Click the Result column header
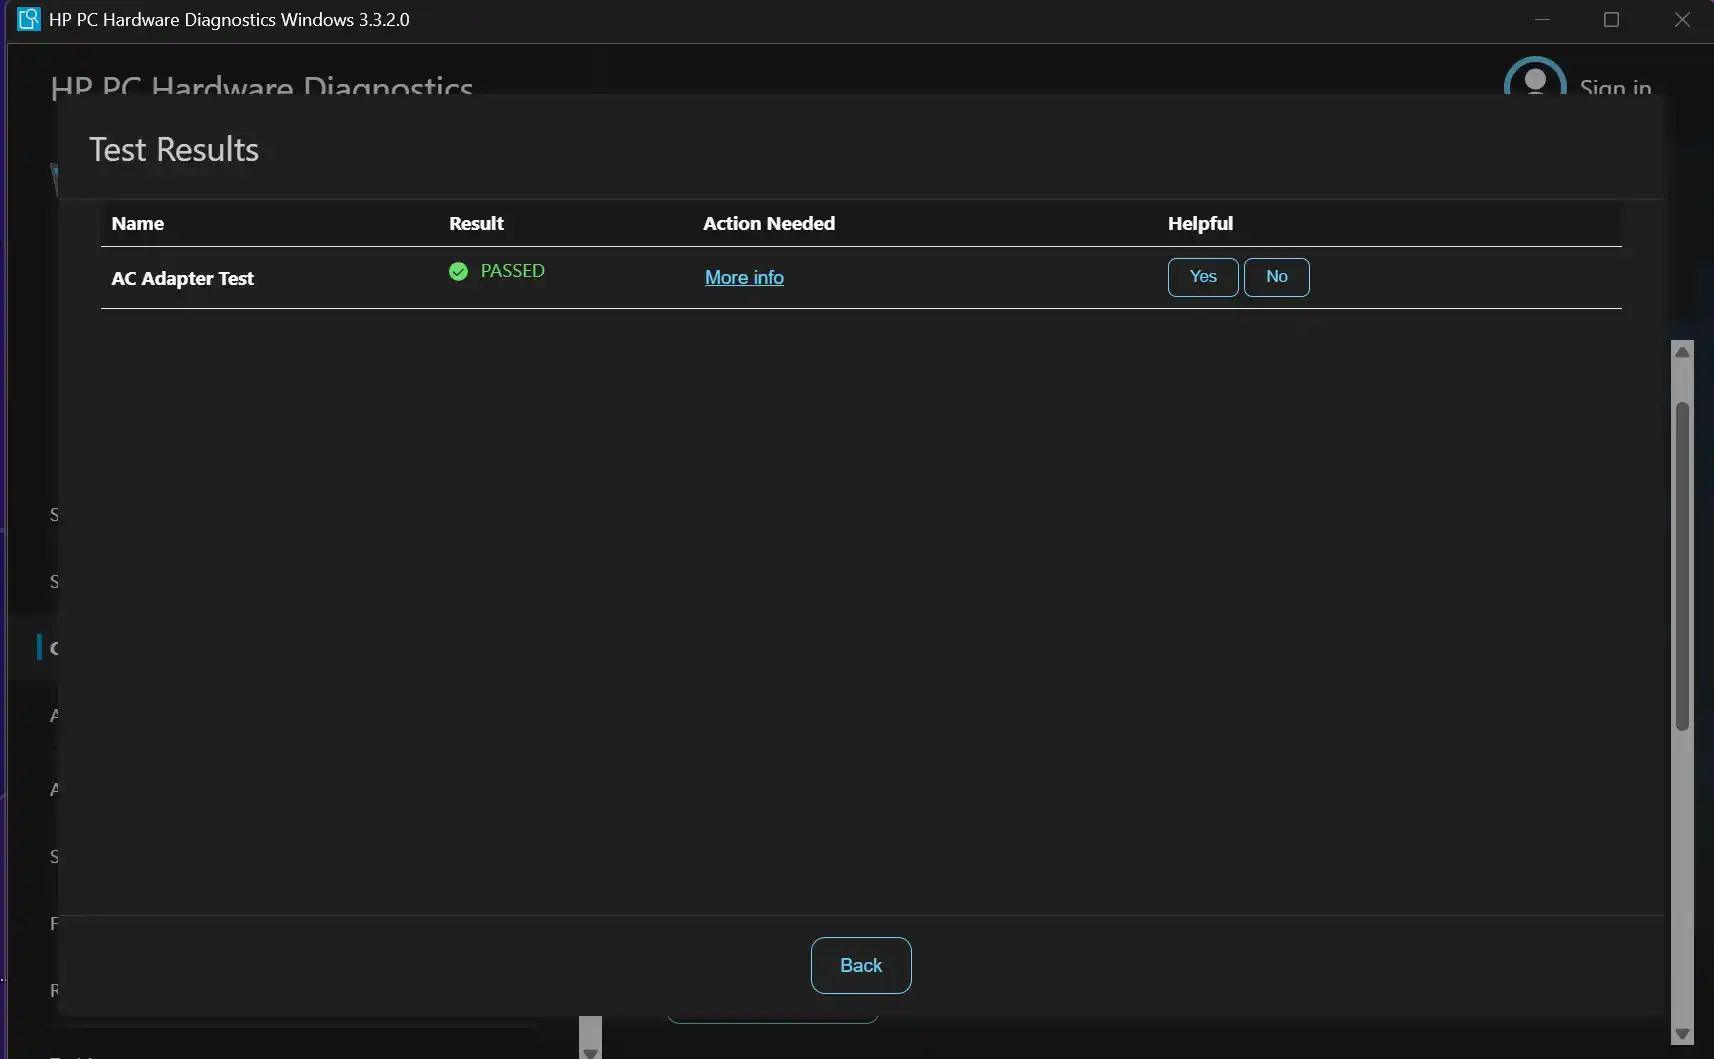1714x1059 pixels. (476, 223)
